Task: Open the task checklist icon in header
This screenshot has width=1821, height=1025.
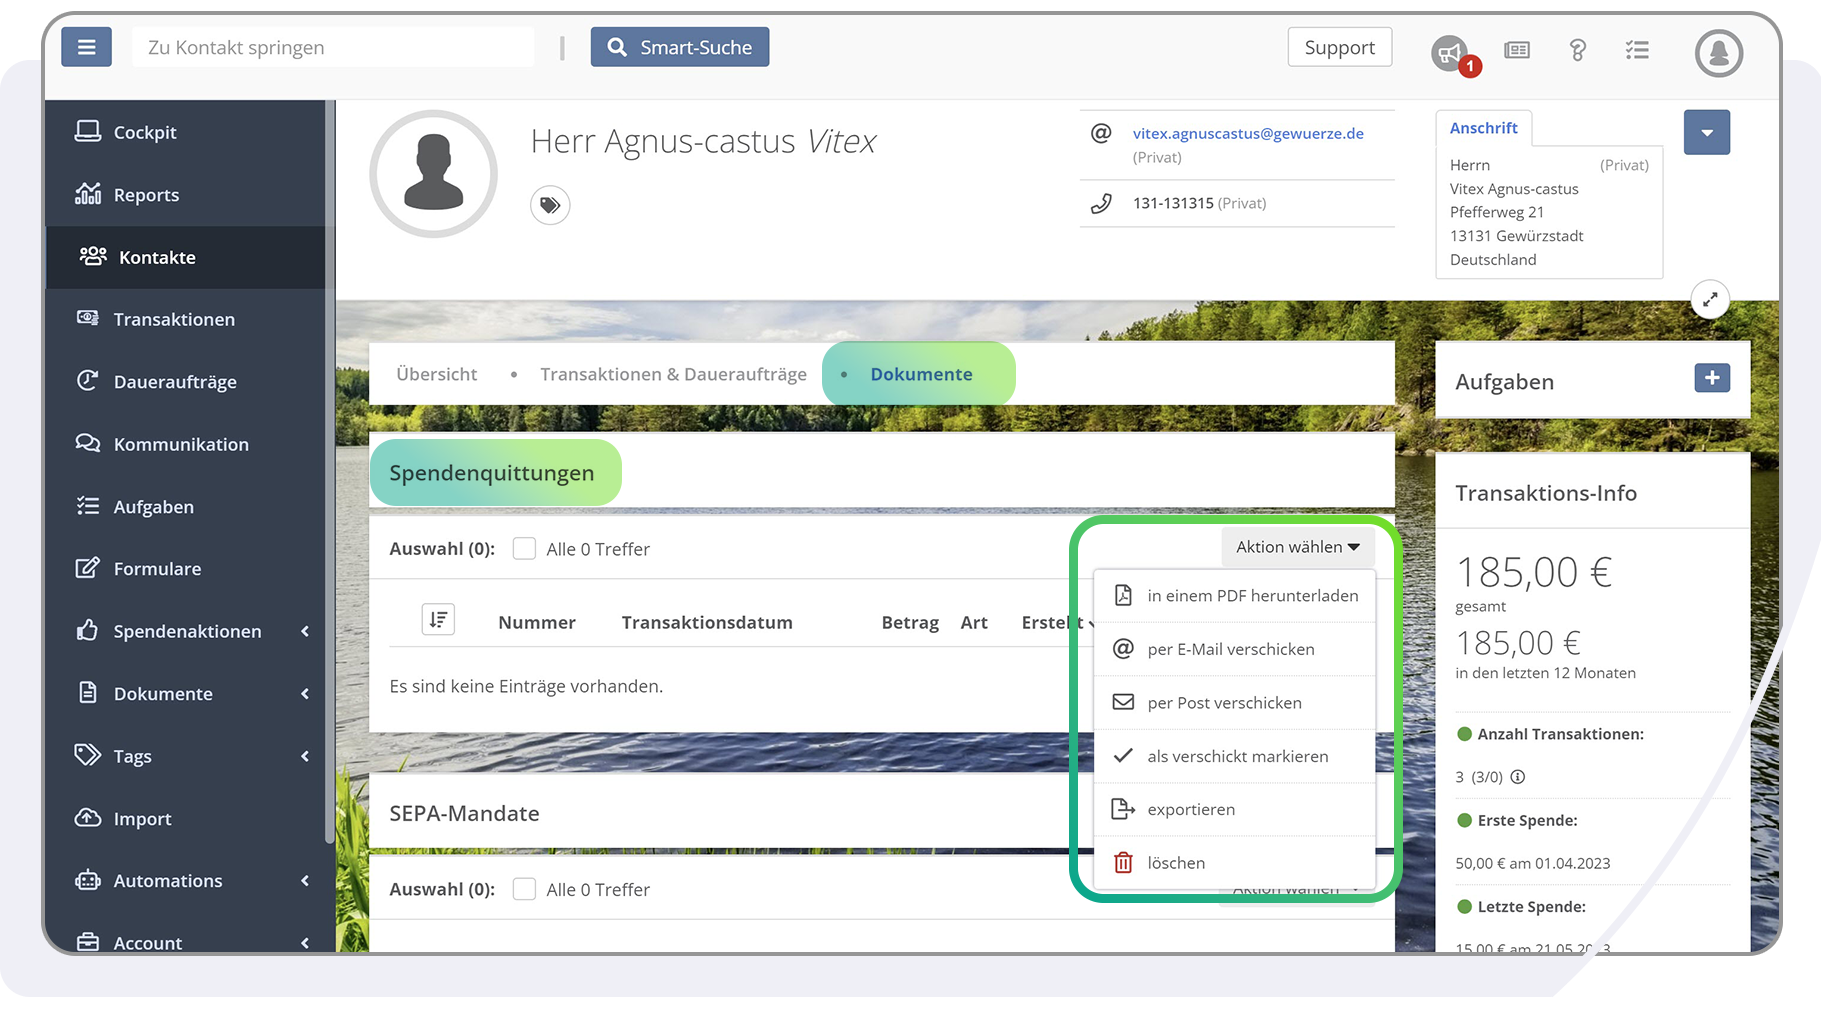Action: [x=1637, y=50]
